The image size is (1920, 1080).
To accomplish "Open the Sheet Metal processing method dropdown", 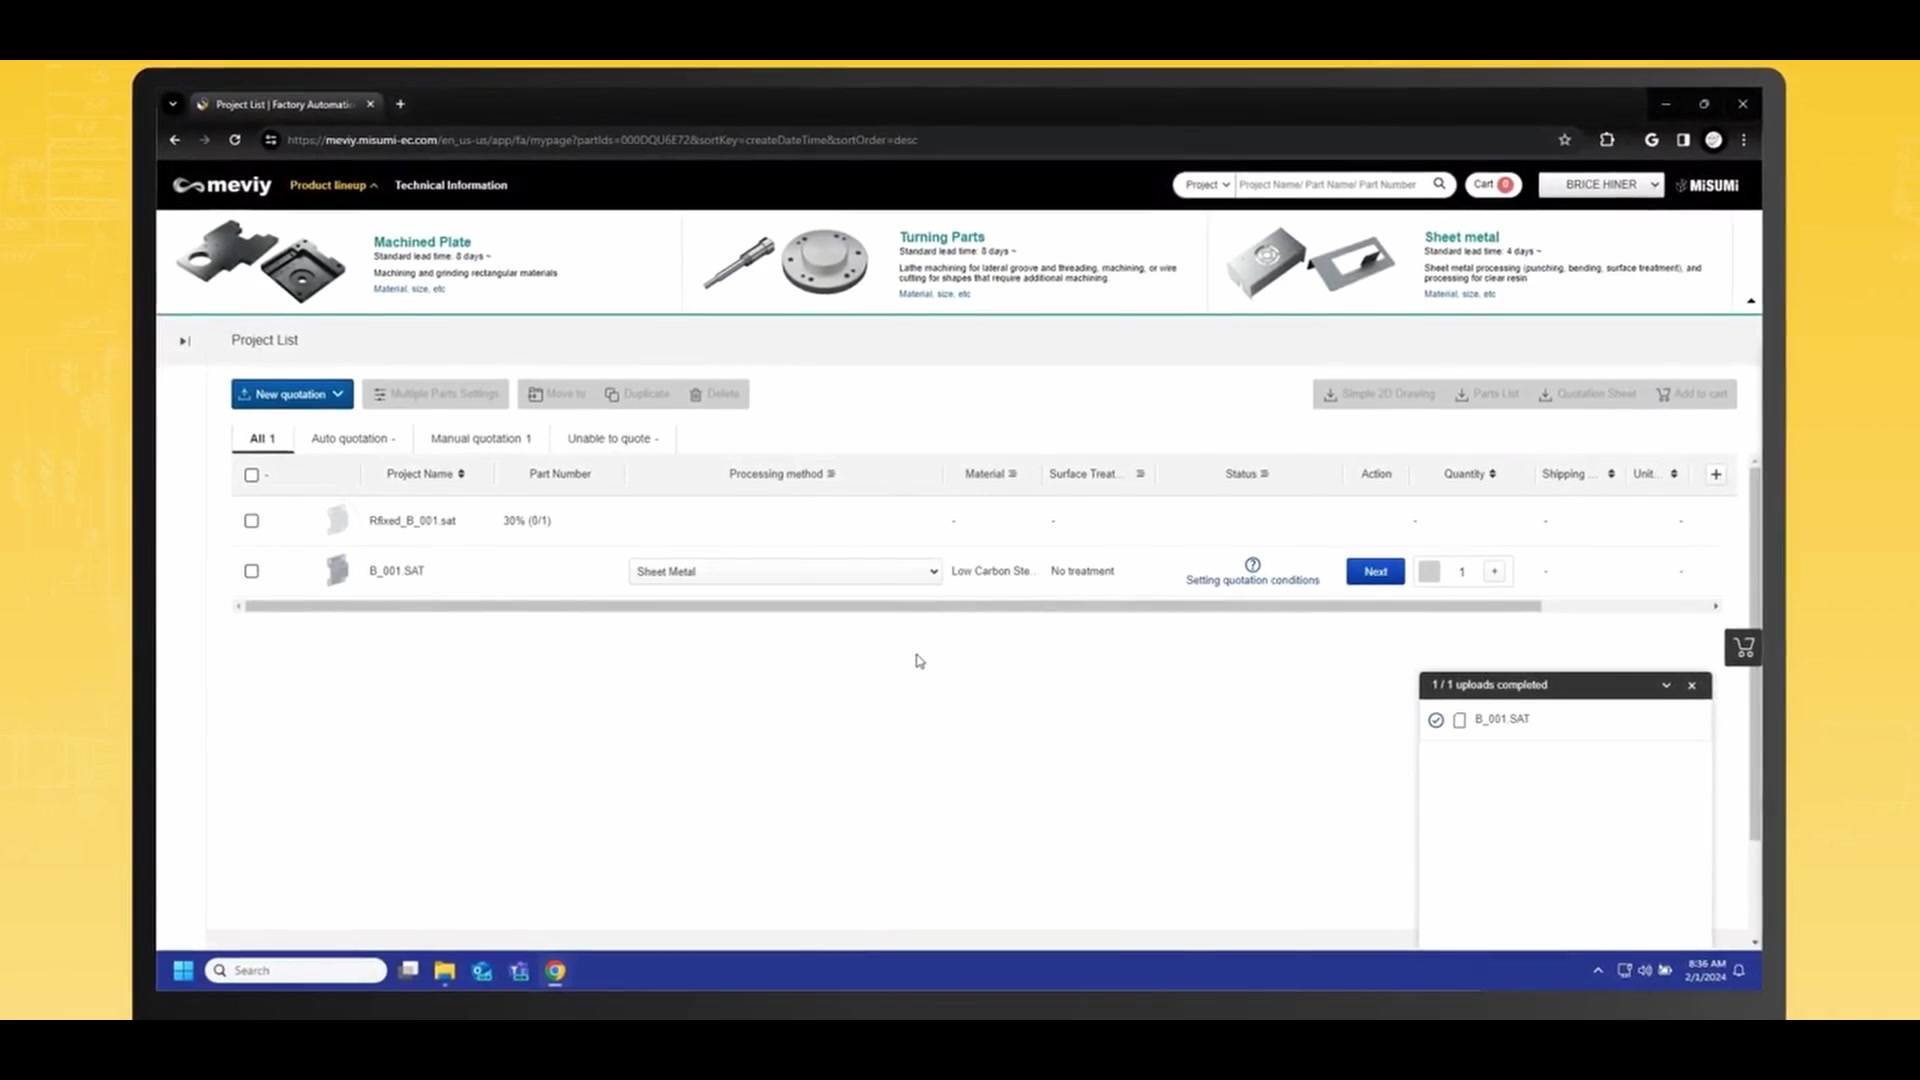I will click(785, 572).
